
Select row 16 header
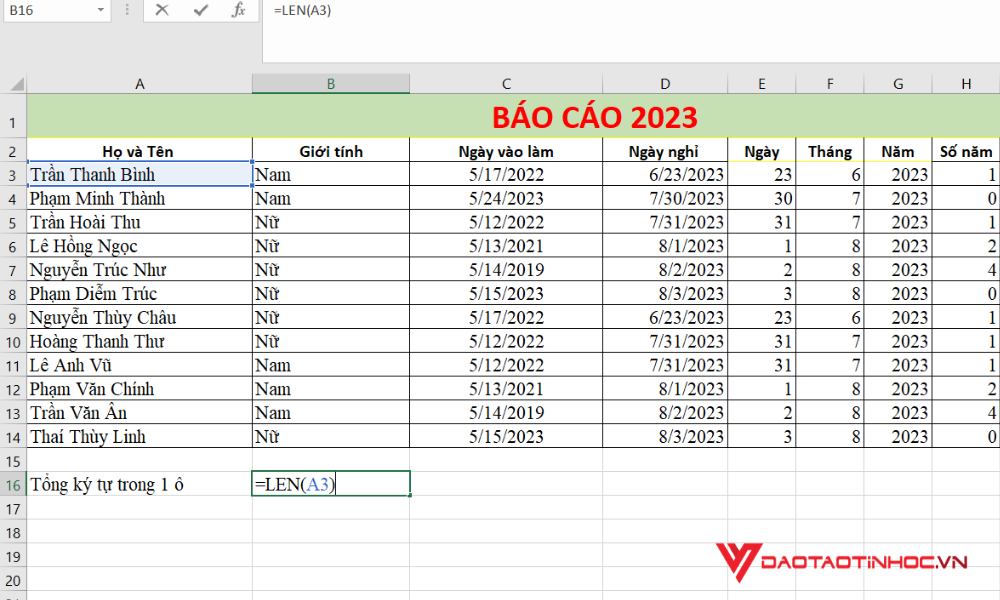pos(13,485)
